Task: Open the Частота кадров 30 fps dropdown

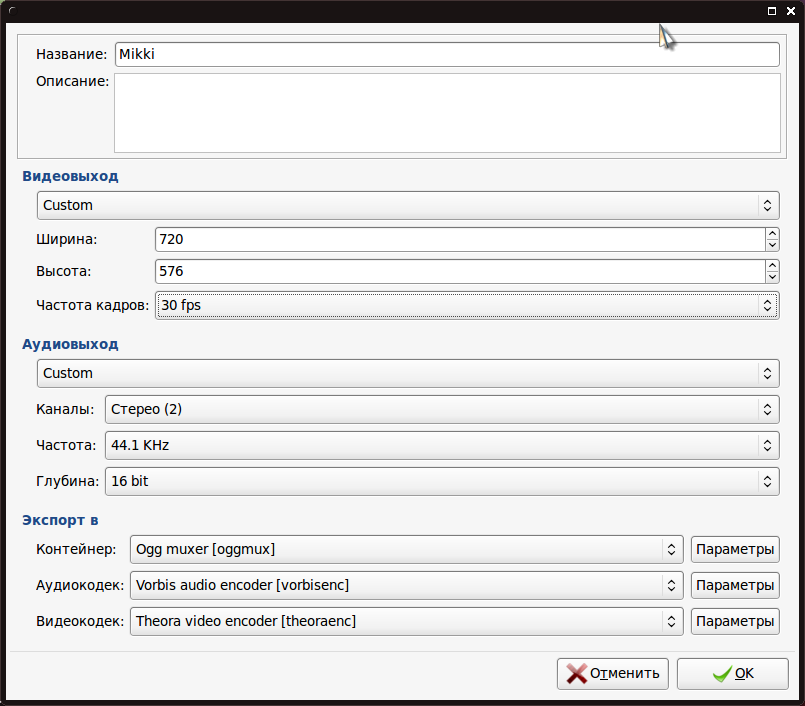Action: point(467,306)
